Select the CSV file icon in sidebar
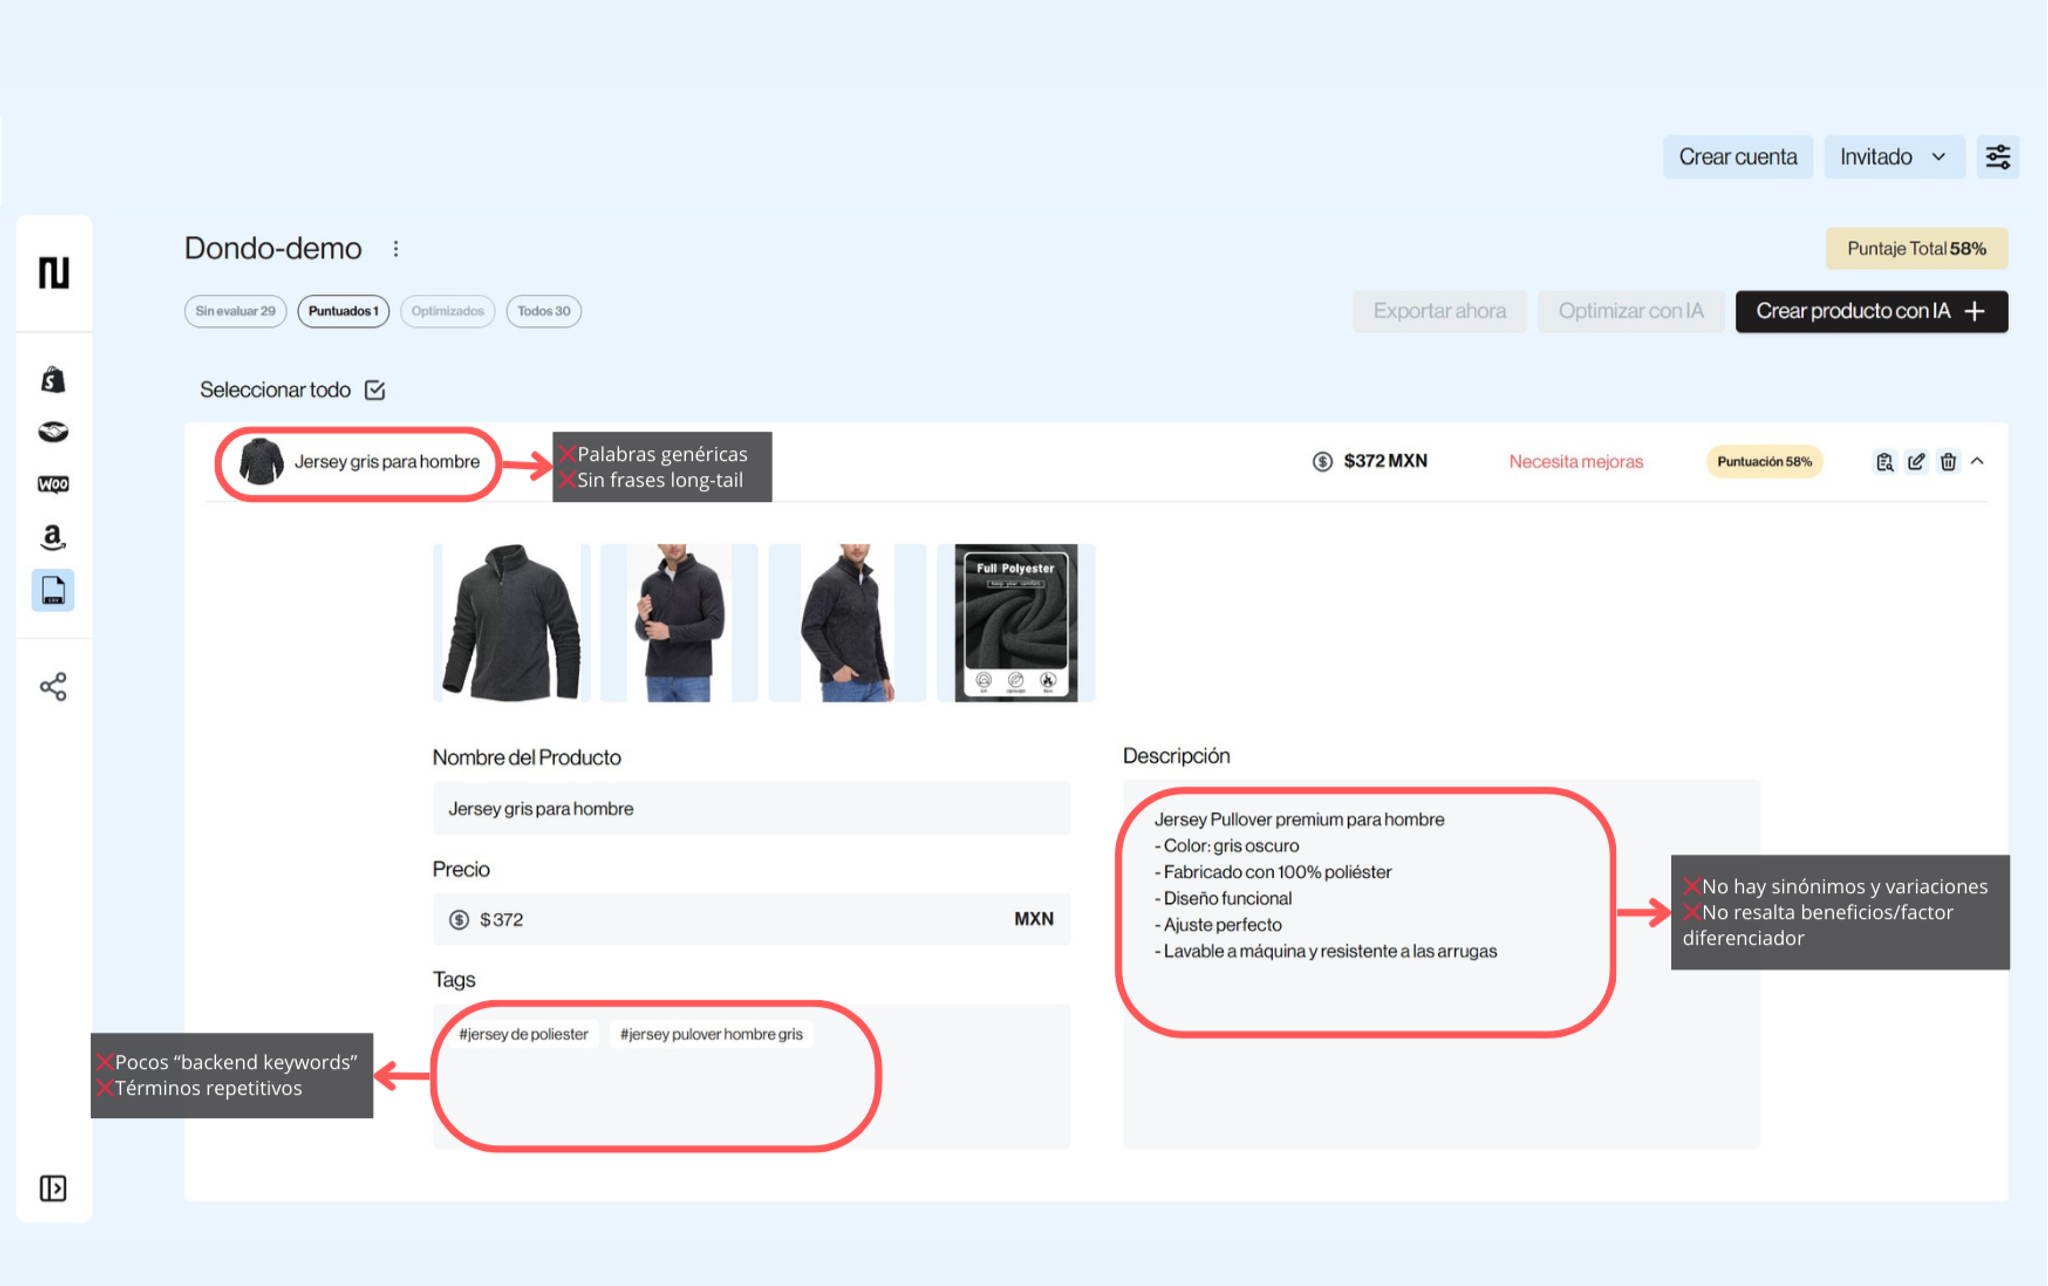 click(53, 590)
